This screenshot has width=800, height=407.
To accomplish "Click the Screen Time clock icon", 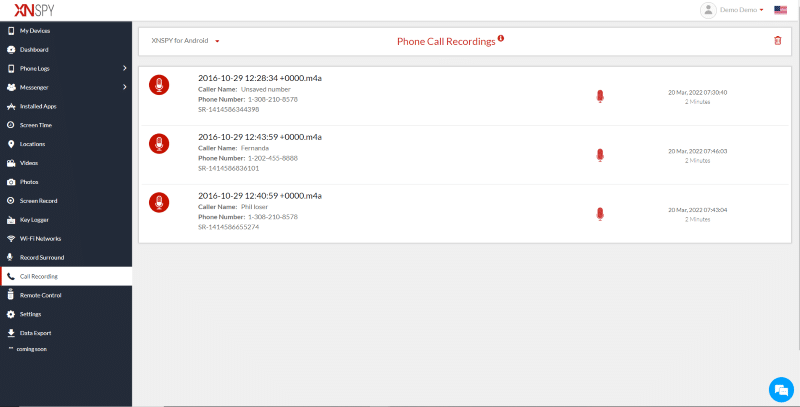I will (x=11, y=125).
